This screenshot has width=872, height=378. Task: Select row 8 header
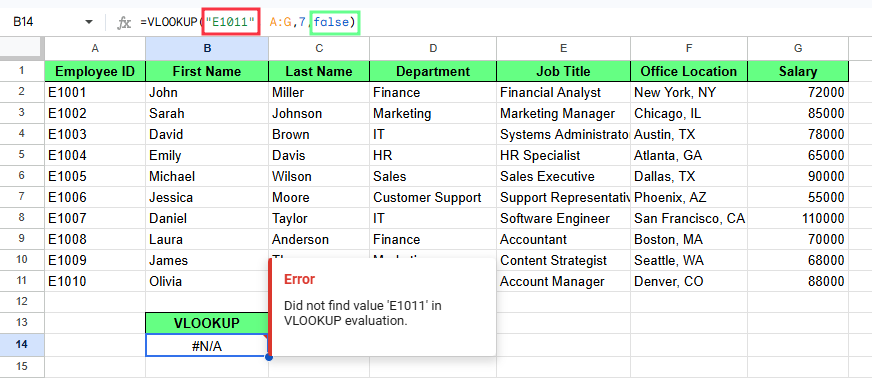pos(22,218)
